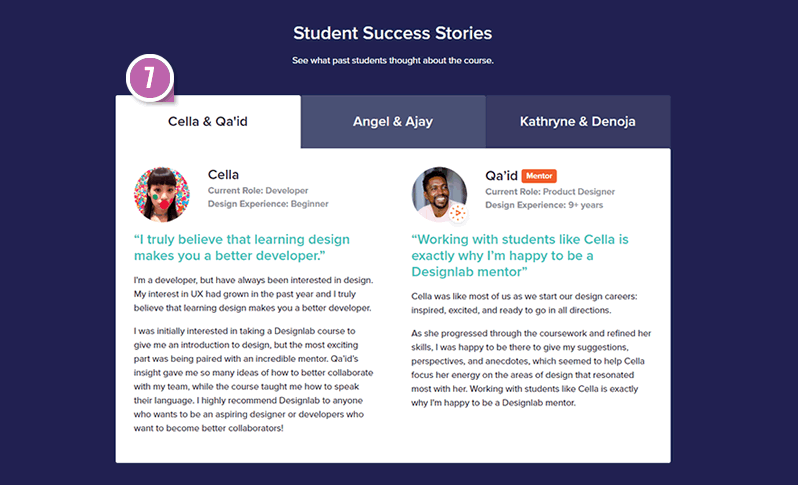Click Cella's 'Current Role: Developer' line
798x485 pixels.
(x=258, y=190)
